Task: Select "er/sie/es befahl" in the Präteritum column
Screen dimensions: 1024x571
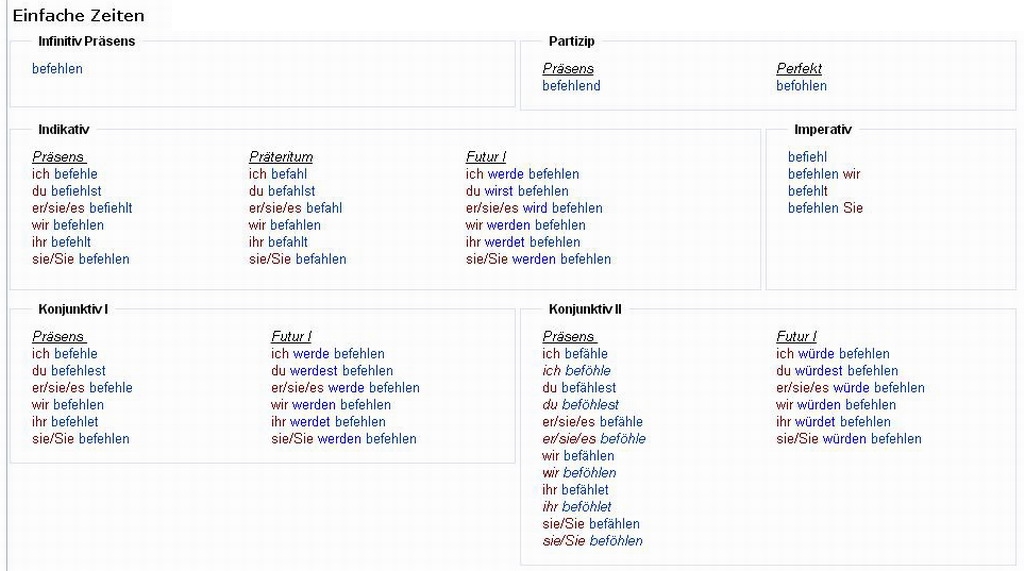Action: click(295, 208)
